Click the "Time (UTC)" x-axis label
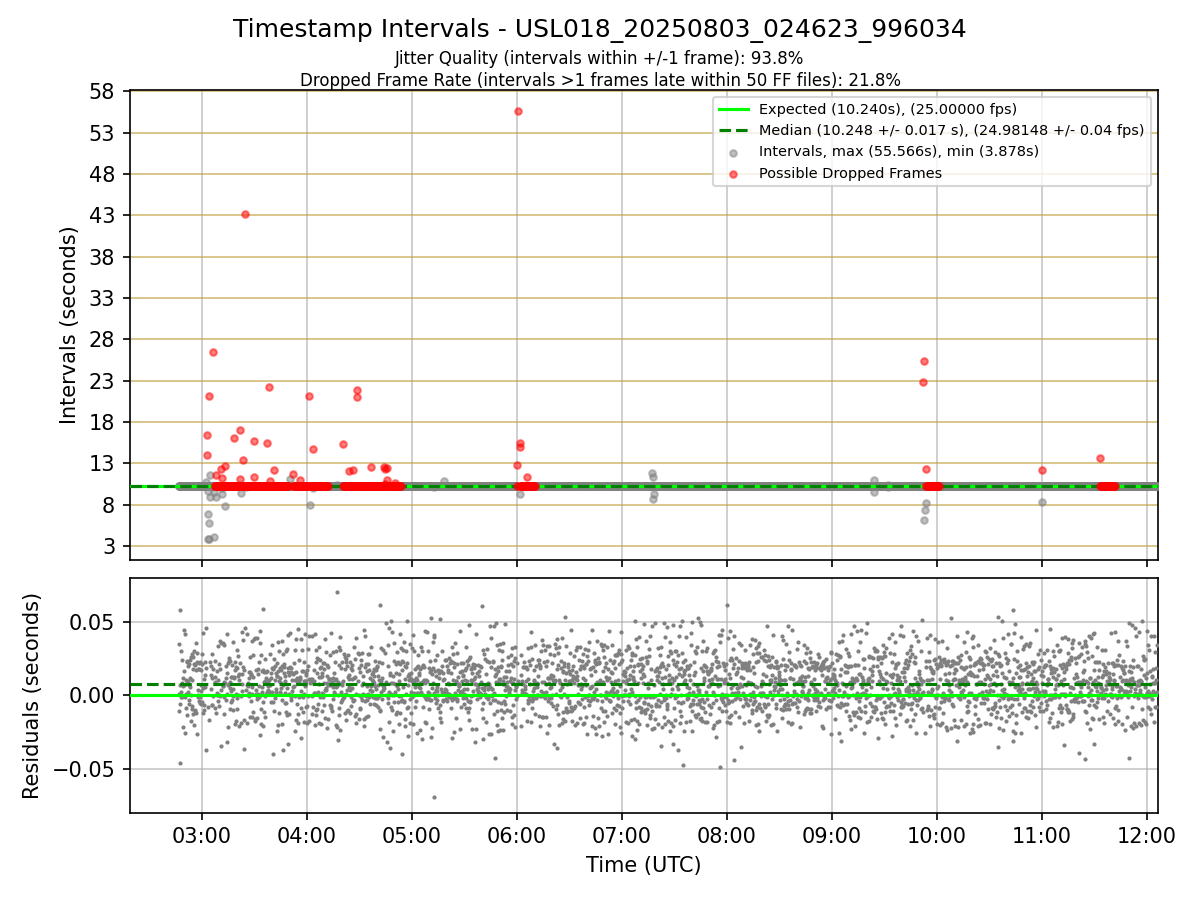This screenshot has height=900, width=1200. 644,865
